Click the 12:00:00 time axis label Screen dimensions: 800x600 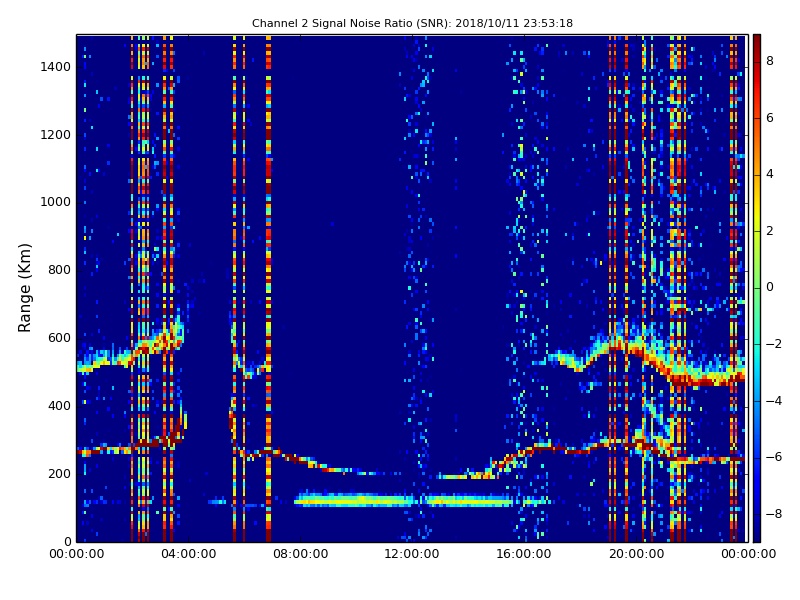[412, 555]
